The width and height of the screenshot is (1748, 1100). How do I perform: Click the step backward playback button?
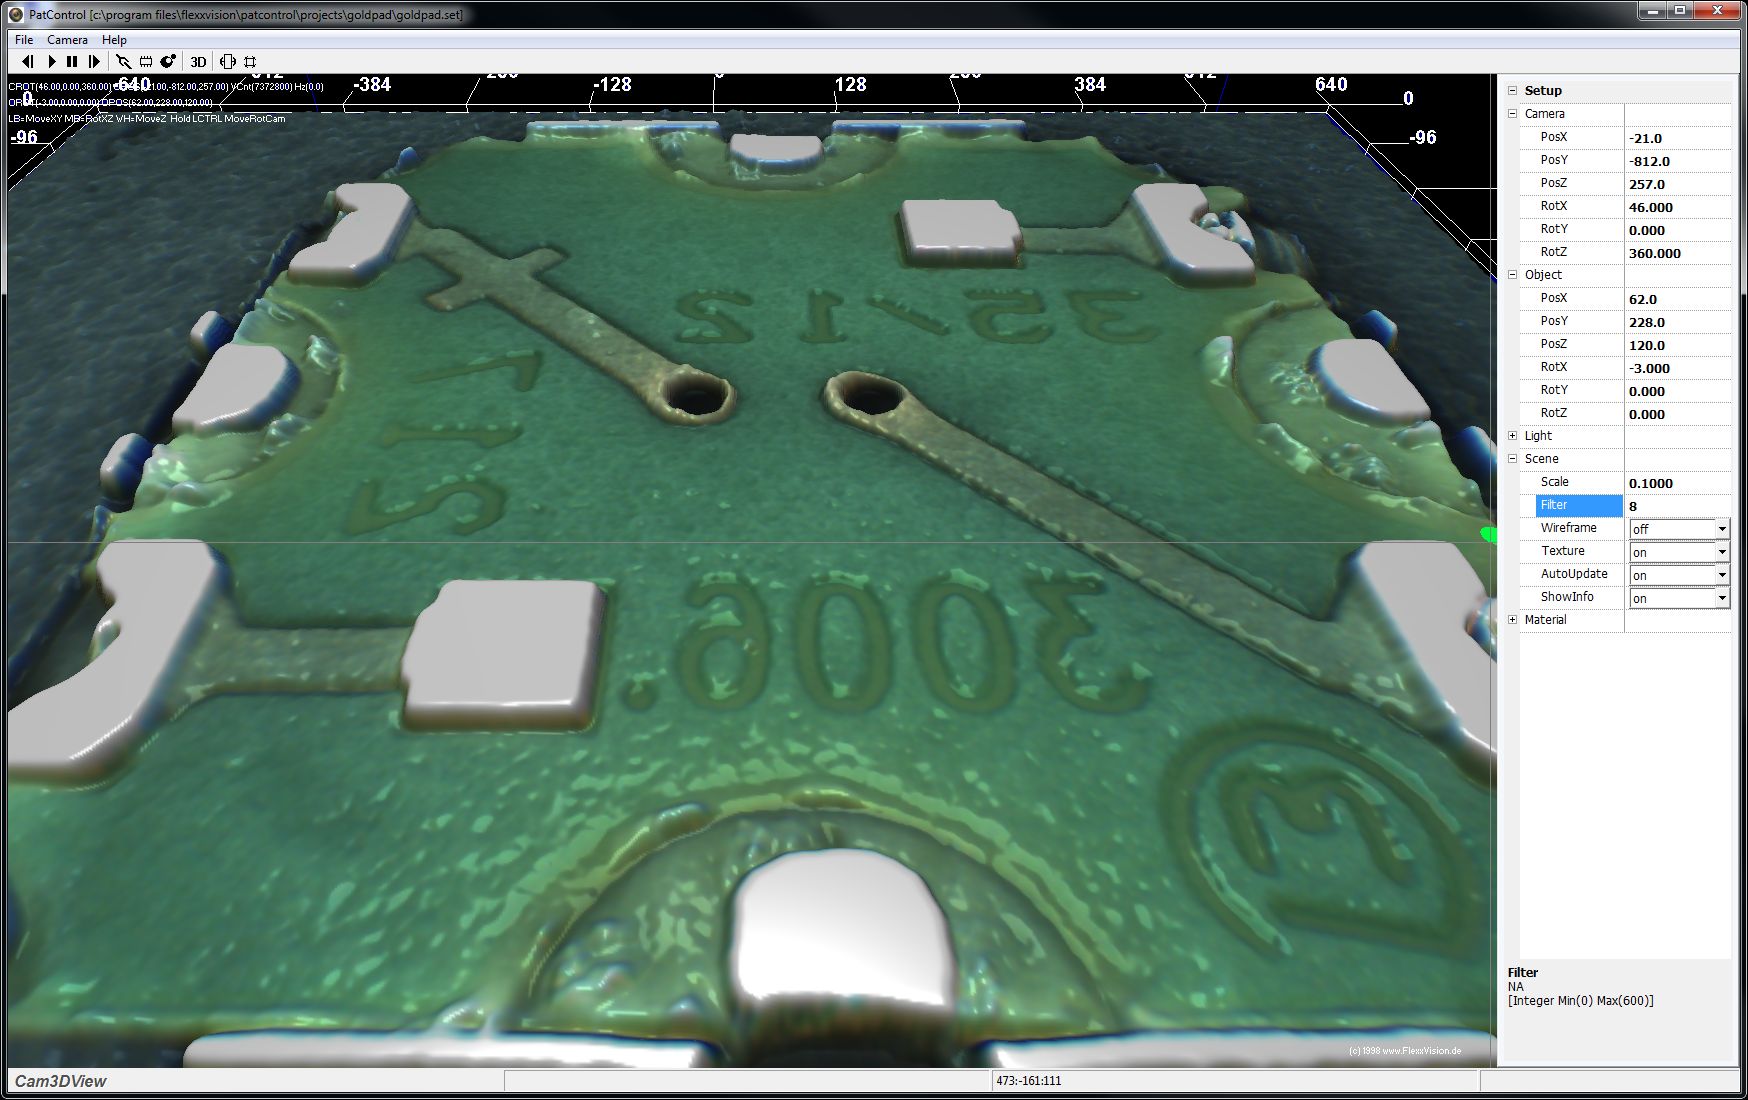(x=28, y=62)
